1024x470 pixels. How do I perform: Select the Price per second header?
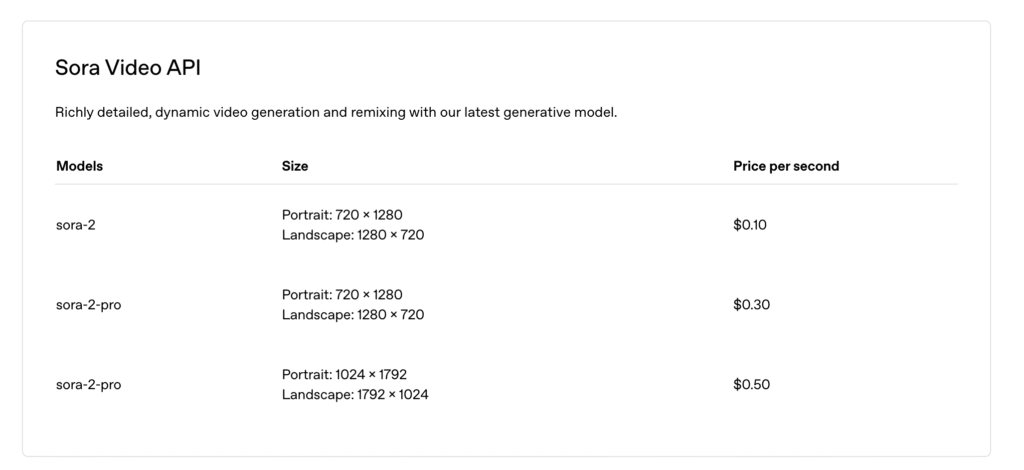pyautogui.click(x=786, y=166)
